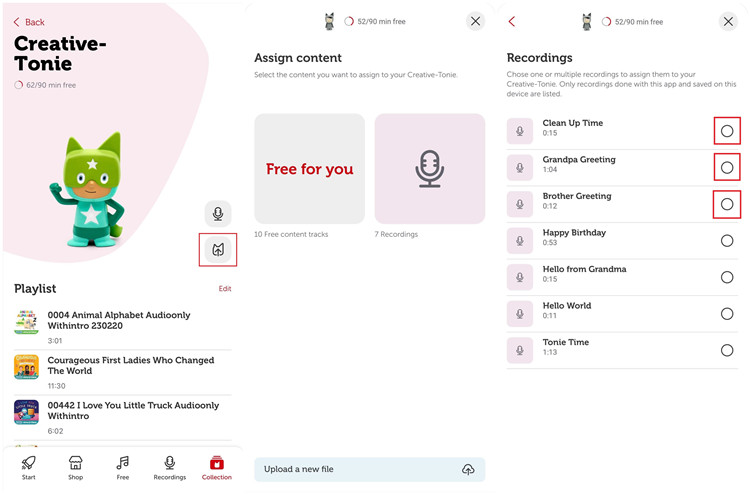Go back using the red chevron on Recordings screen

[x=512, y=22]
